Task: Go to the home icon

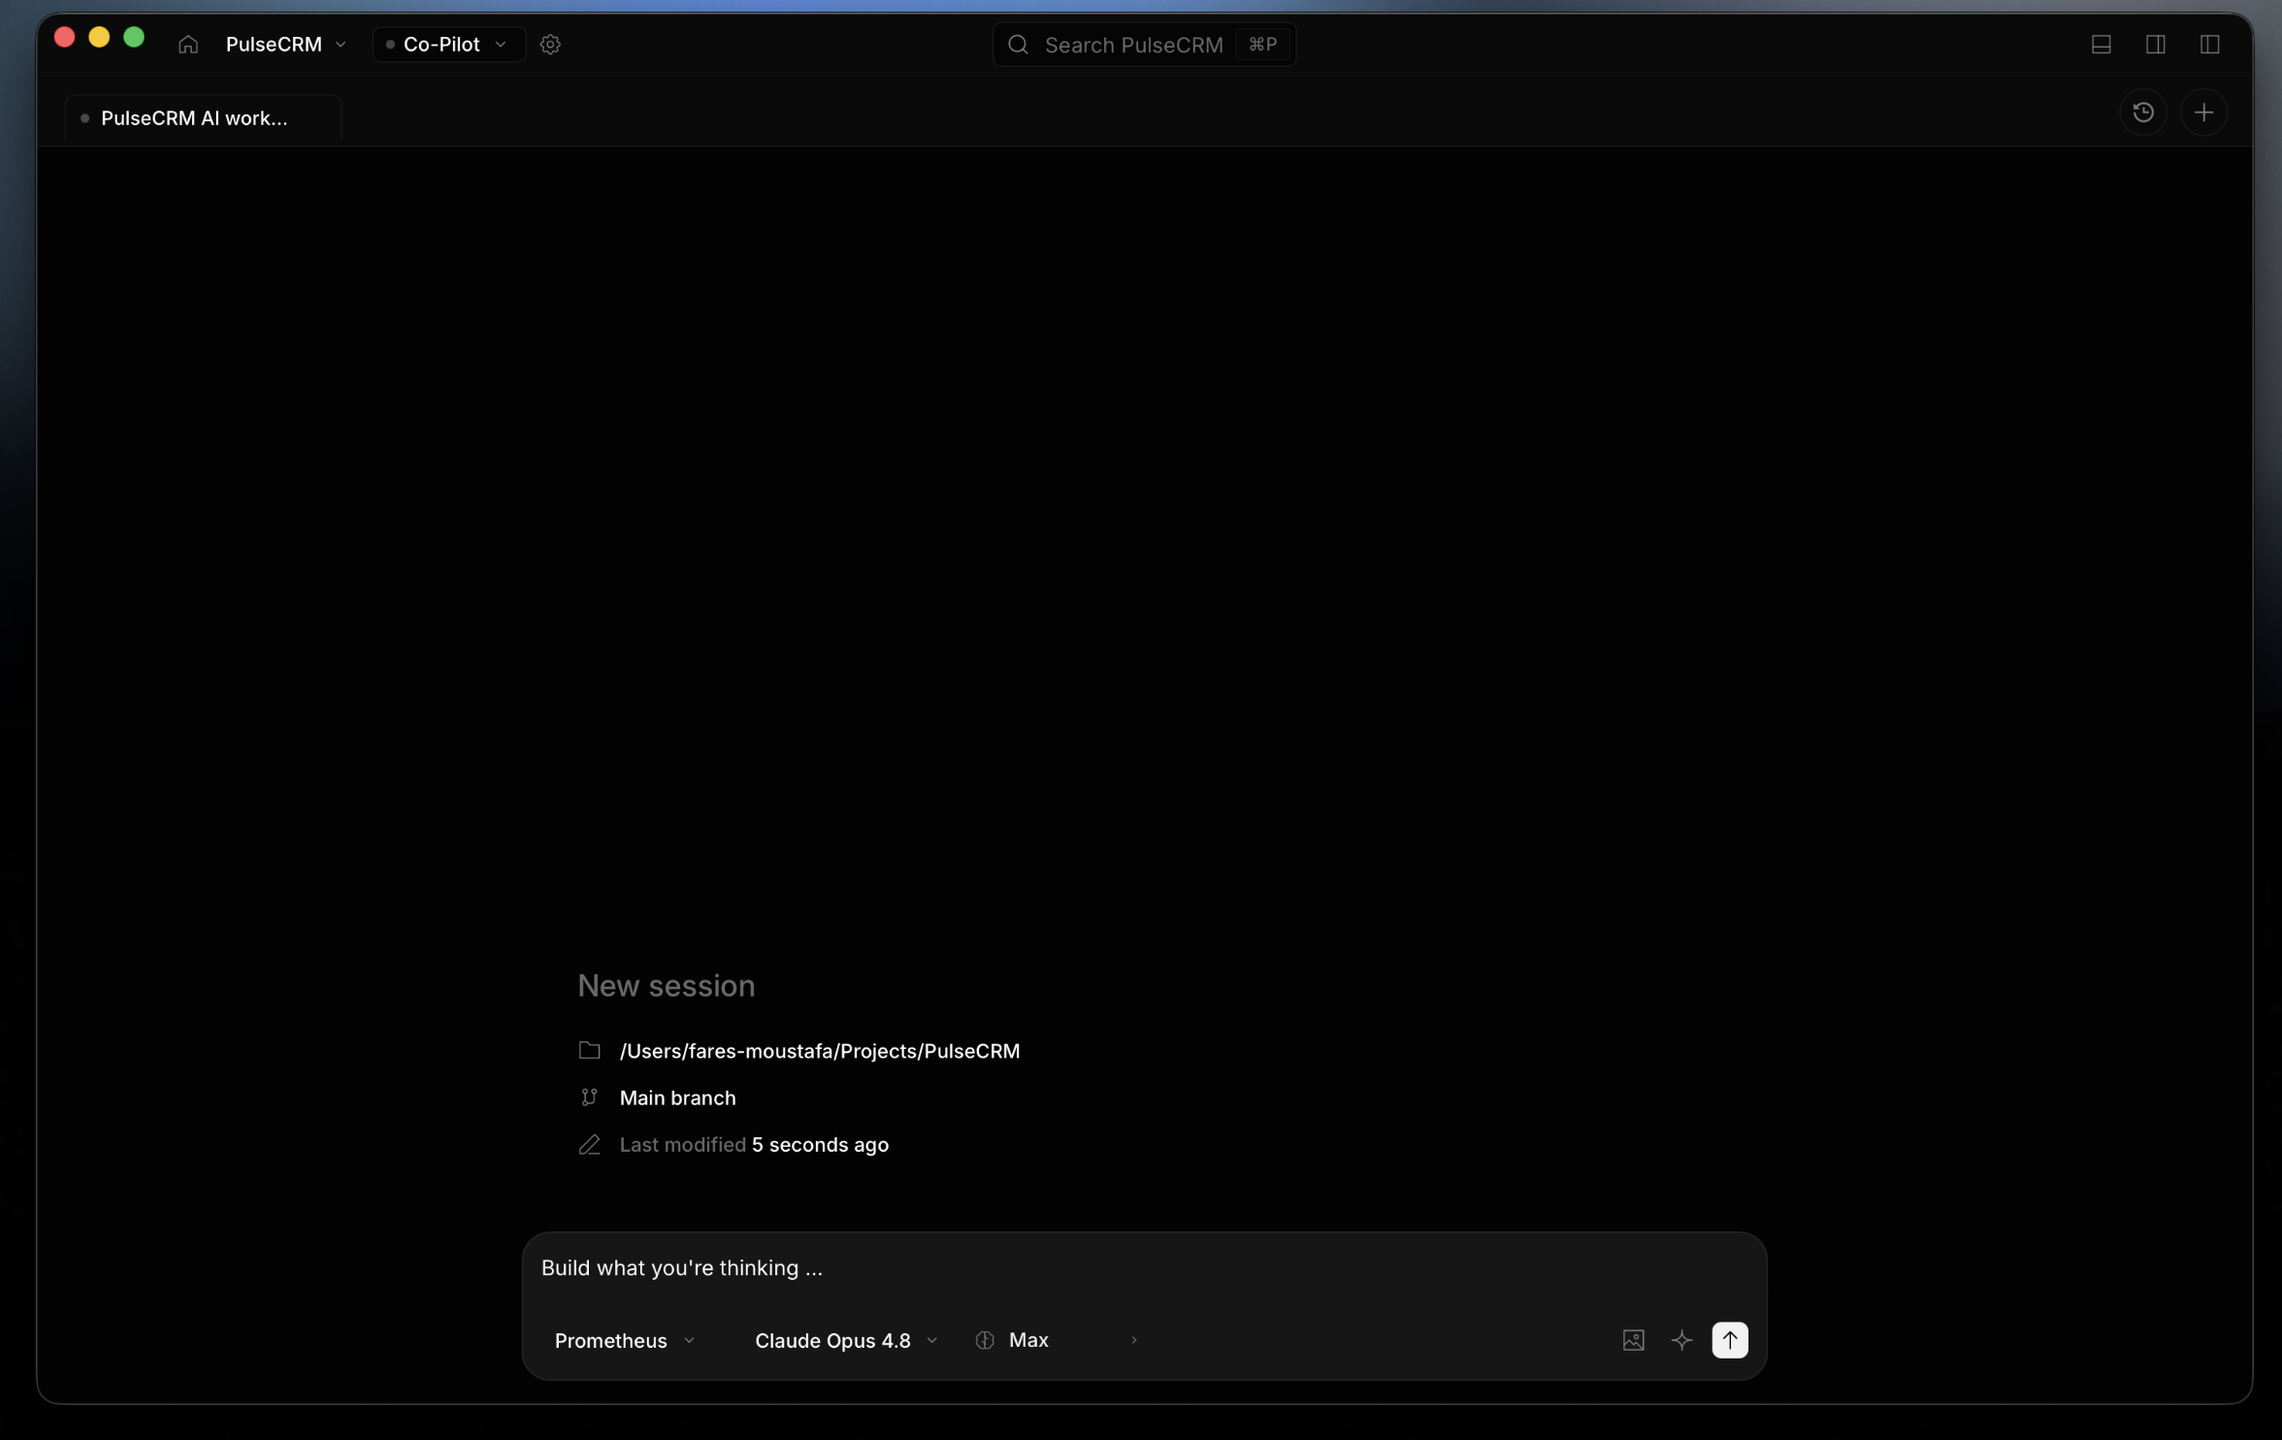Action: click(188, 45)
